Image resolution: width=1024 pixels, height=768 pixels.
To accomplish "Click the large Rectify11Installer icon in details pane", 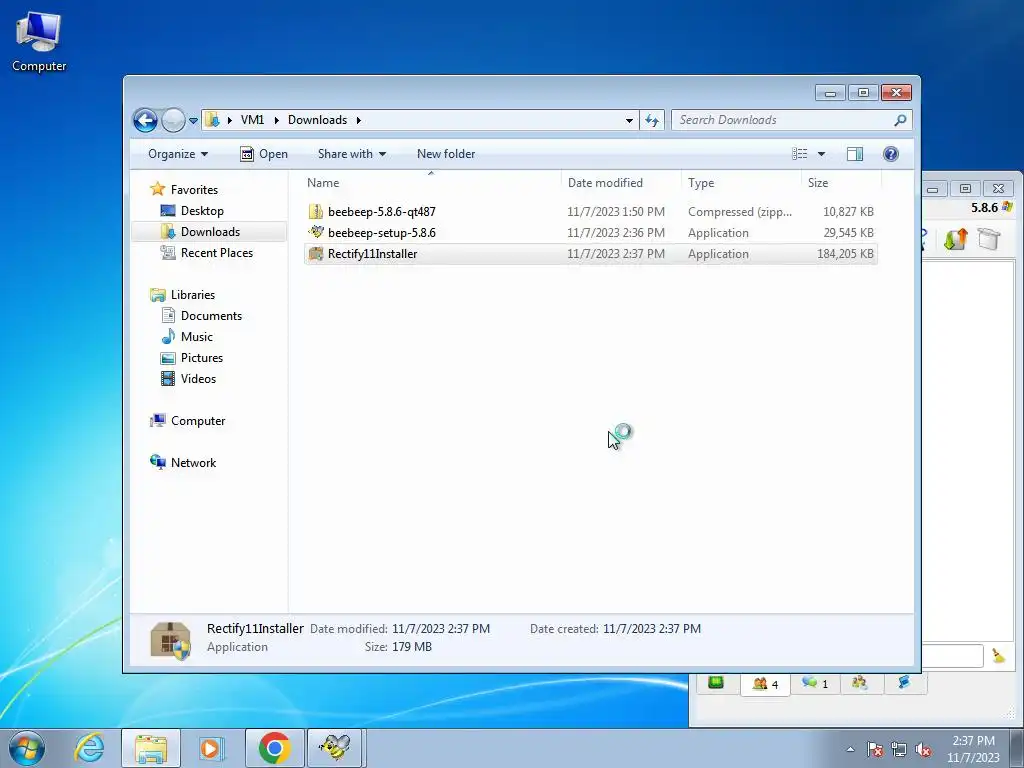I will pos(170,639).
